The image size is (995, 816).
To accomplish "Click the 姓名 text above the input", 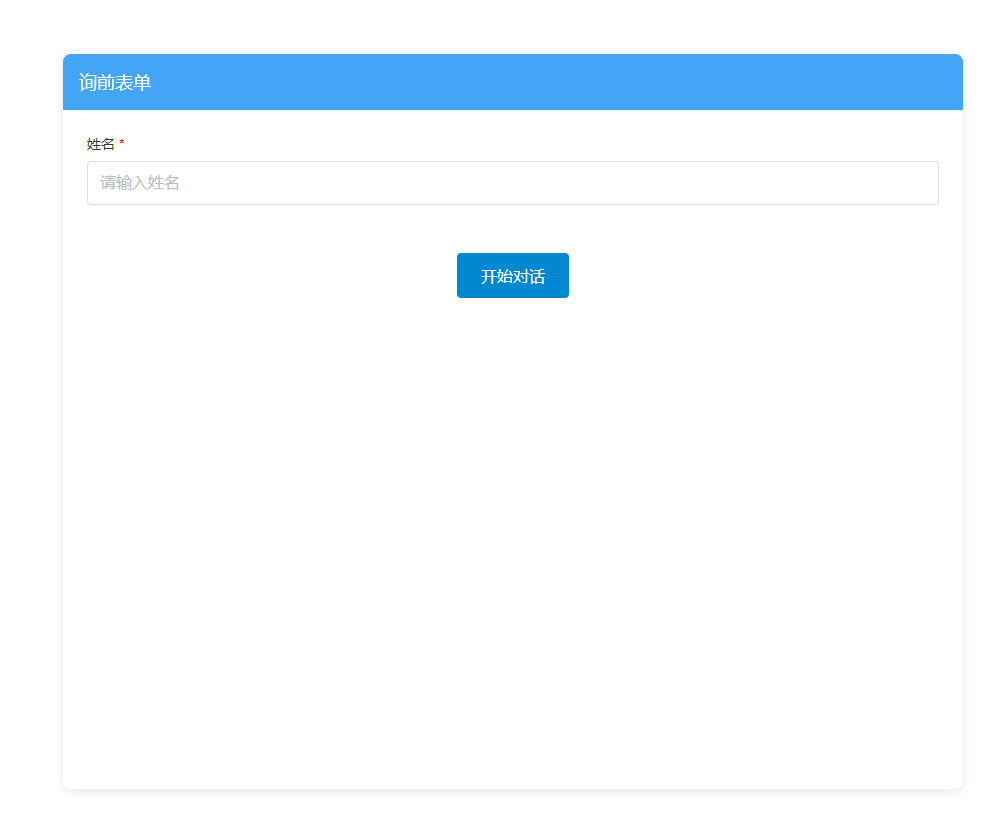I will (101, 144).
